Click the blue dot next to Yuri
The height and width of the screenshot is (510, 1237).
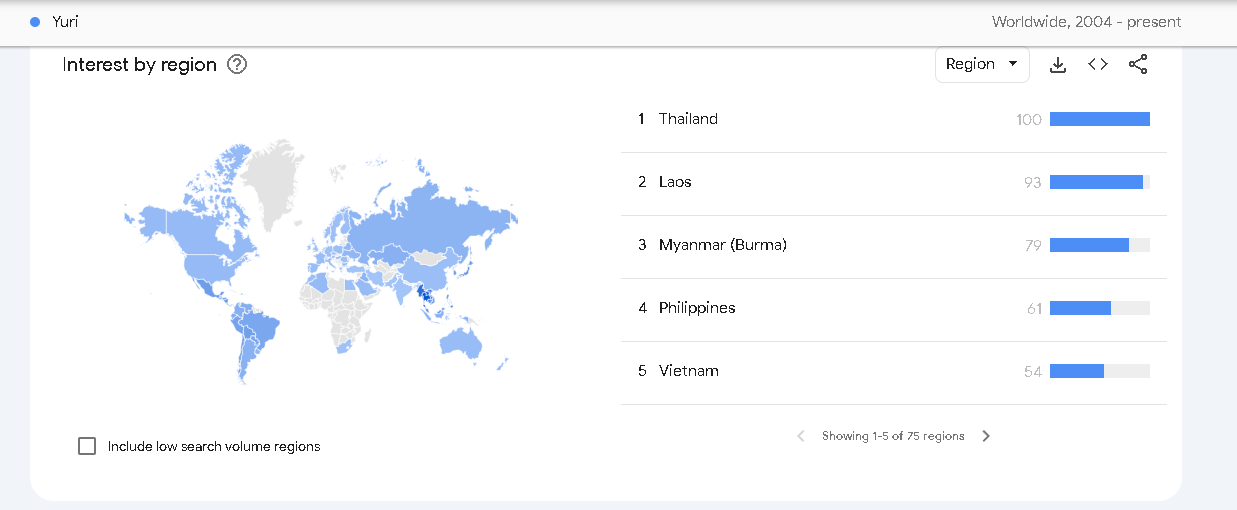[36, 22]
